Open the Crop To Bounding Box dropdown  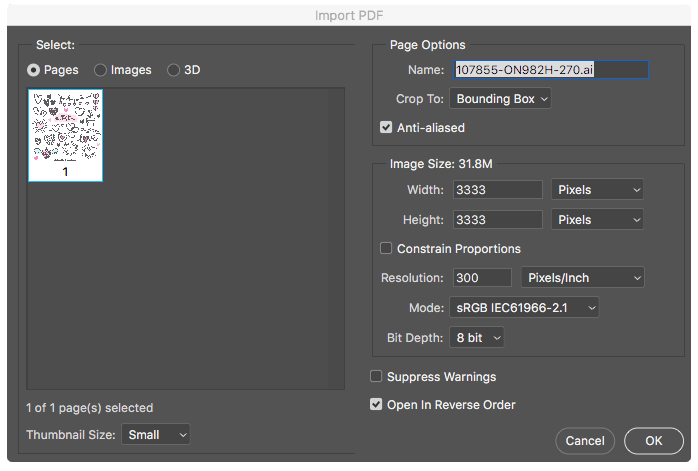[500, 98]
